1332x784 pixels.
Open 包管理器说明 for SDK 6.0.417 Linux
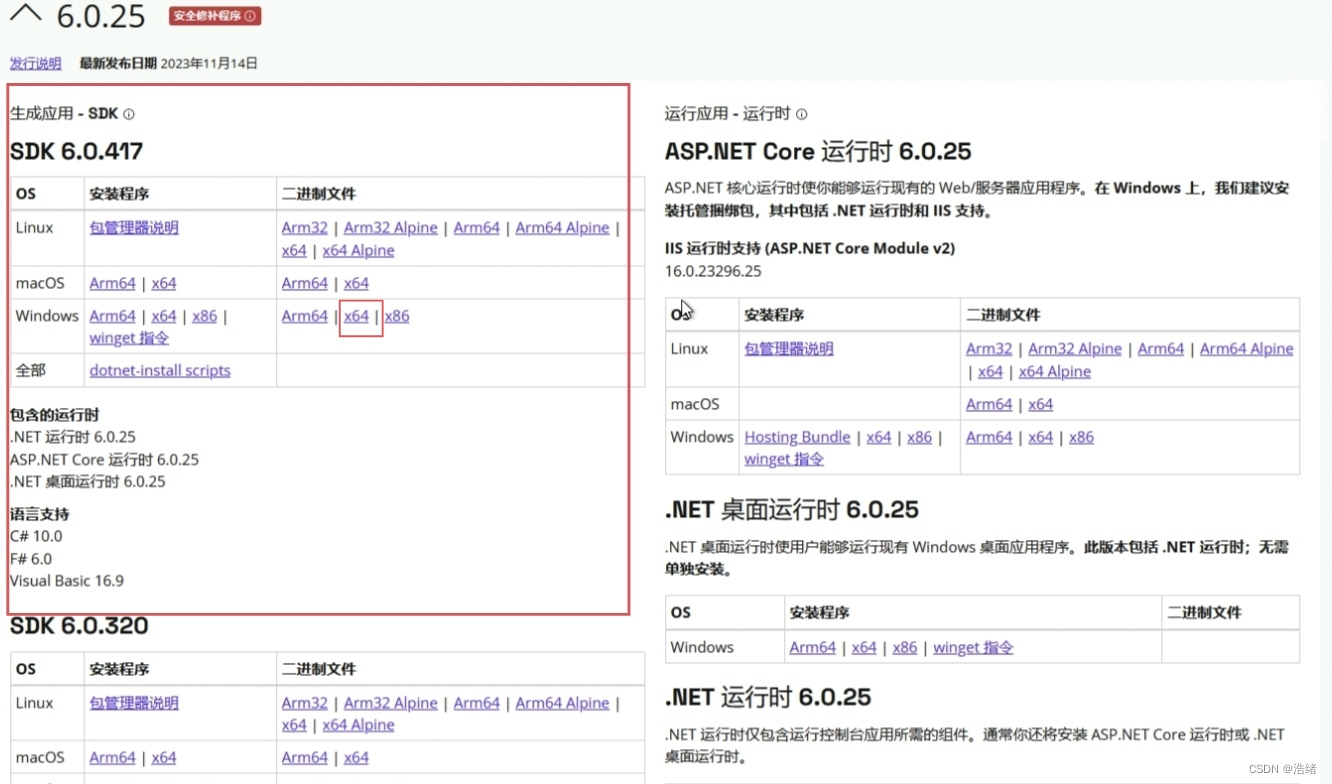134,228
